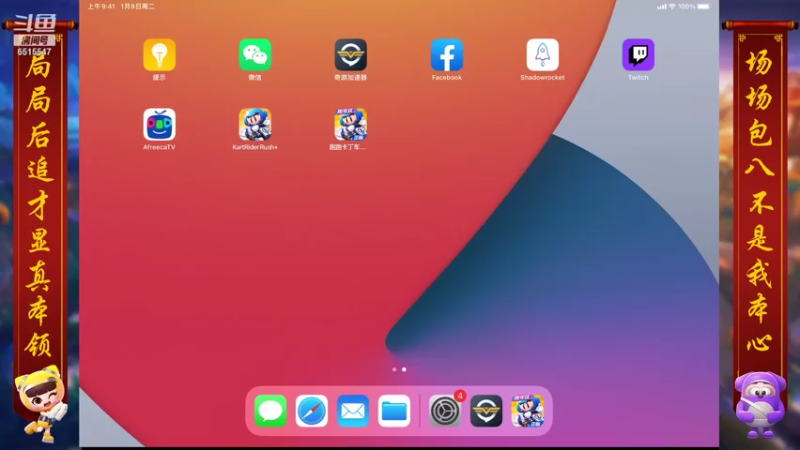Launch the Shadowrocket app
The height and width of the screenshot is (450, 800).
pyautogui.click(x=542, y=55)
